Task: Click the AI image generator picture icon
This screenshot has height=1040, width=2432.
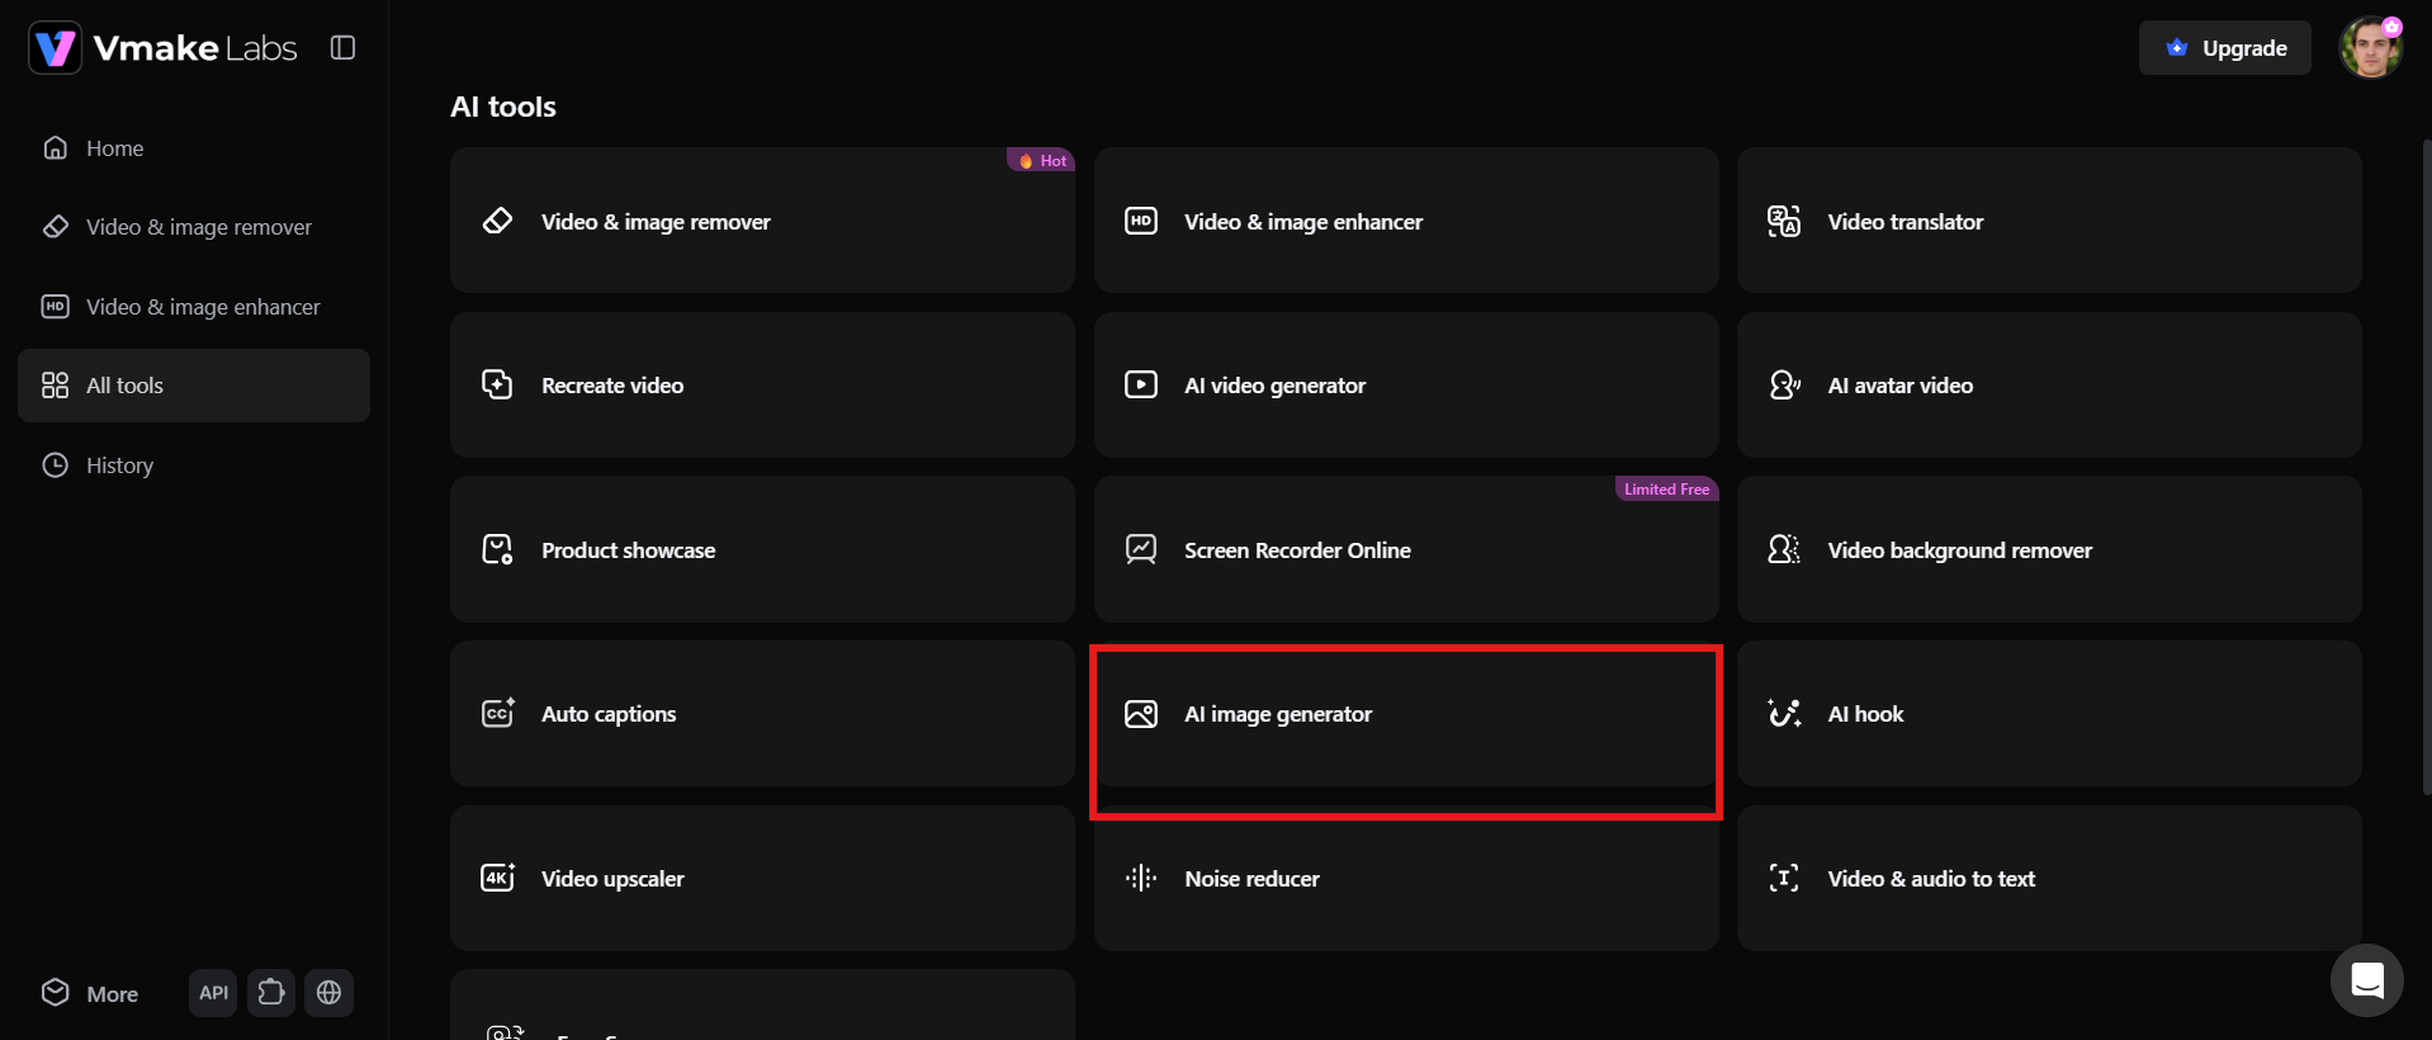Action: coord(1141,713)
